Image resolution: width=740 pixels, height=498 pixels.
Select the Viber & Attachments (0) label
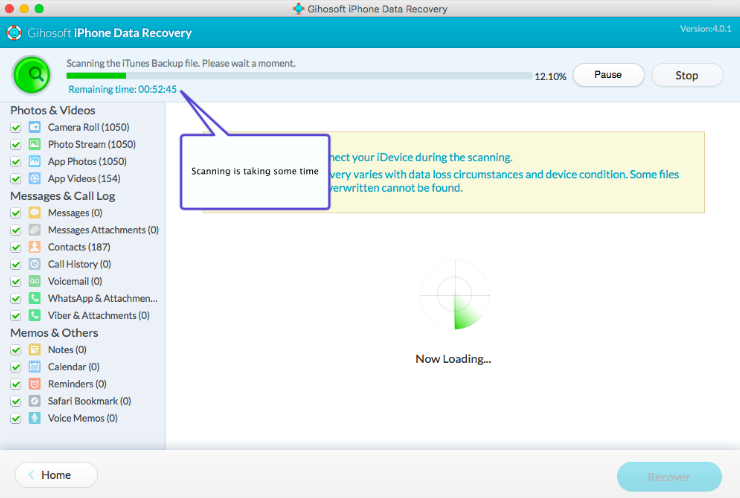99,315
